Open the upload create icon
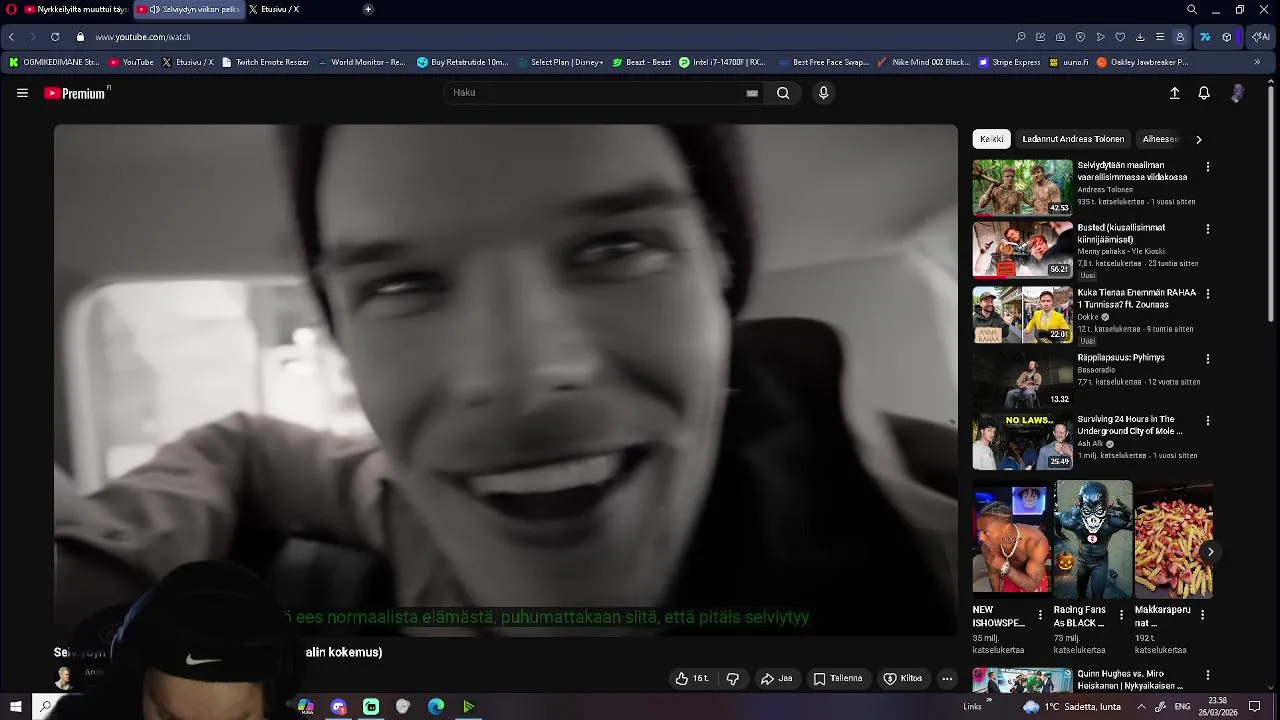Viewport: 1280px width, 720px height. point(1175,93)
